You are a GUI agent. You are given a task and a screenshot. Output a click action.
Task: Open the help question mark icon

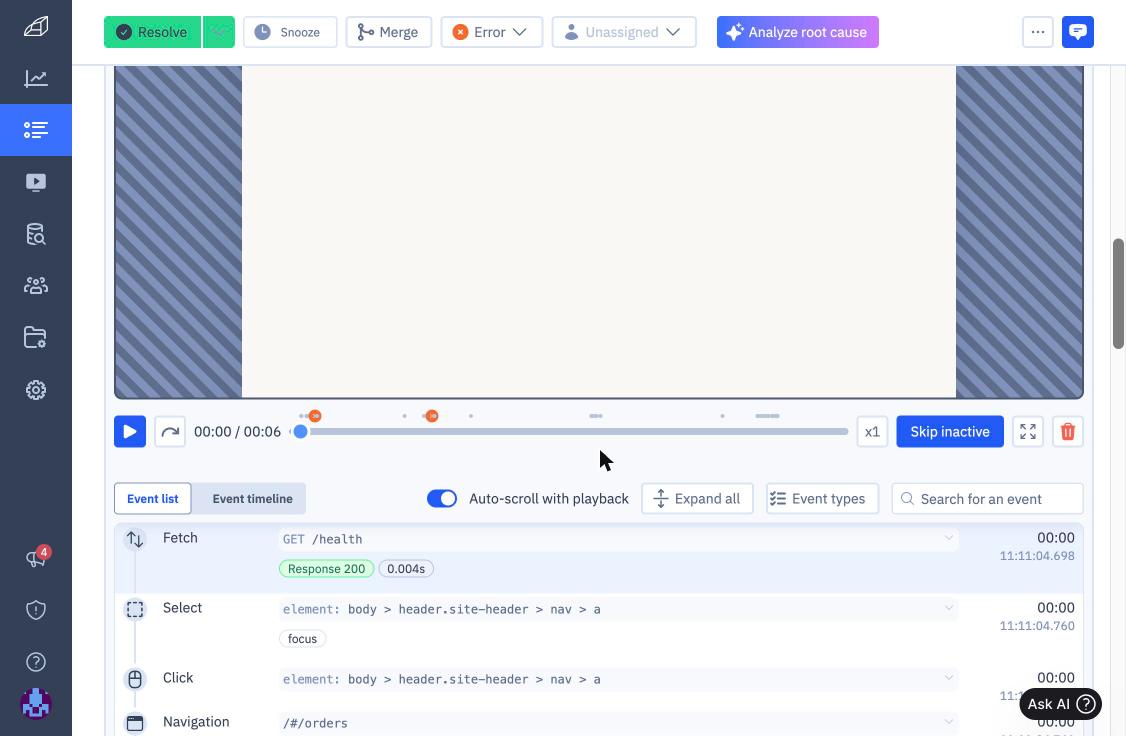click(36, 662)
